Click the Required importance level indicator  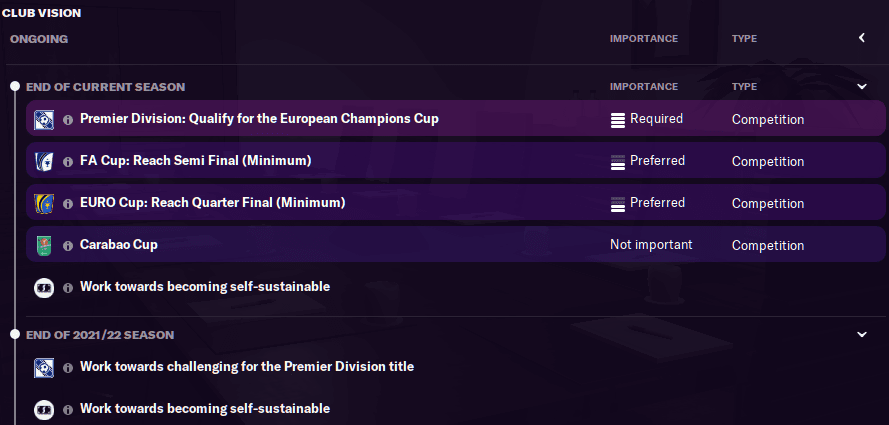646,119
